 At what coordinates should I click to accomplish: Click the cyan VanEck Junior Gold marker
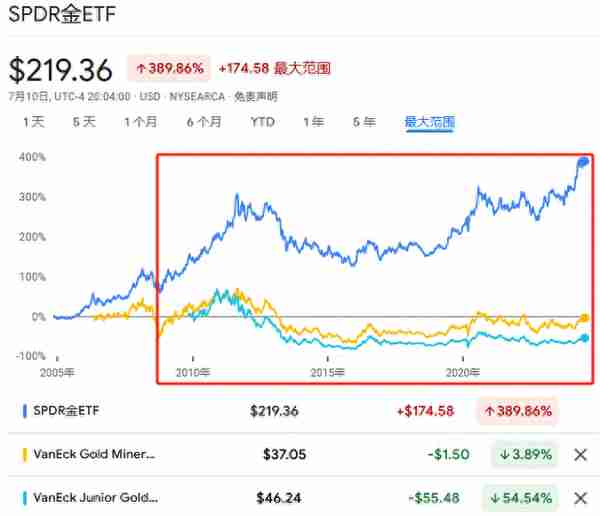(x=25, y=498)
